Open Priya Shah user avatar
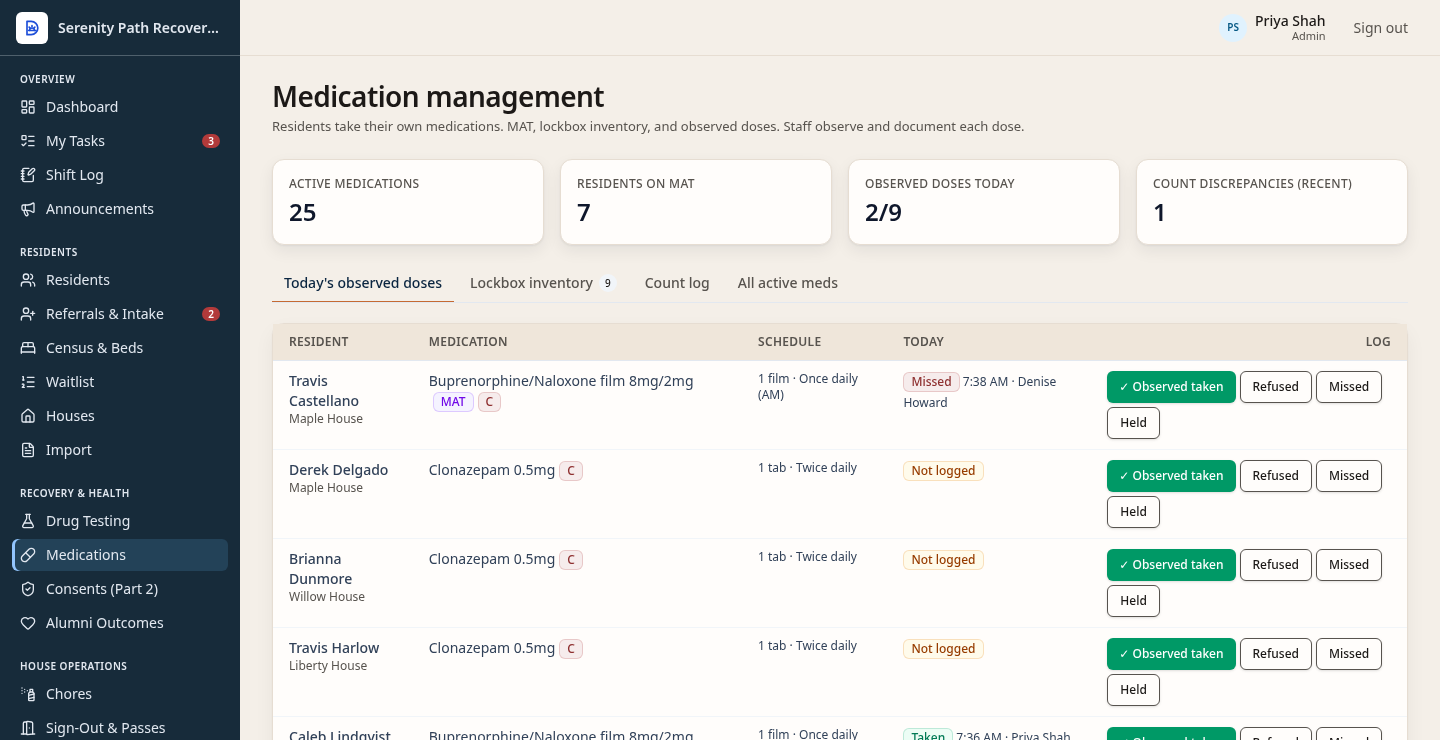Image resolution: width=1440 pixels, height=740 pixels. tap(1233, 28)
